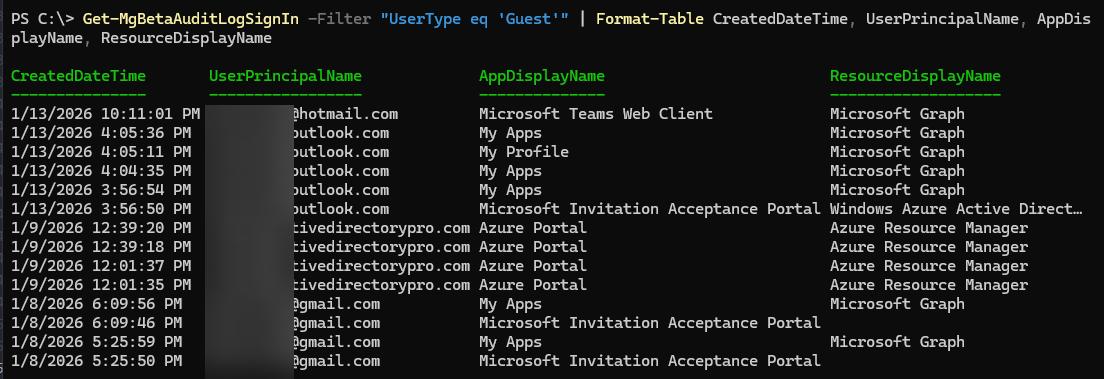Click timestamp 1/13/2026 10:11:01 PM
This screenshot has height=379, width=1104.
[106, 114]
